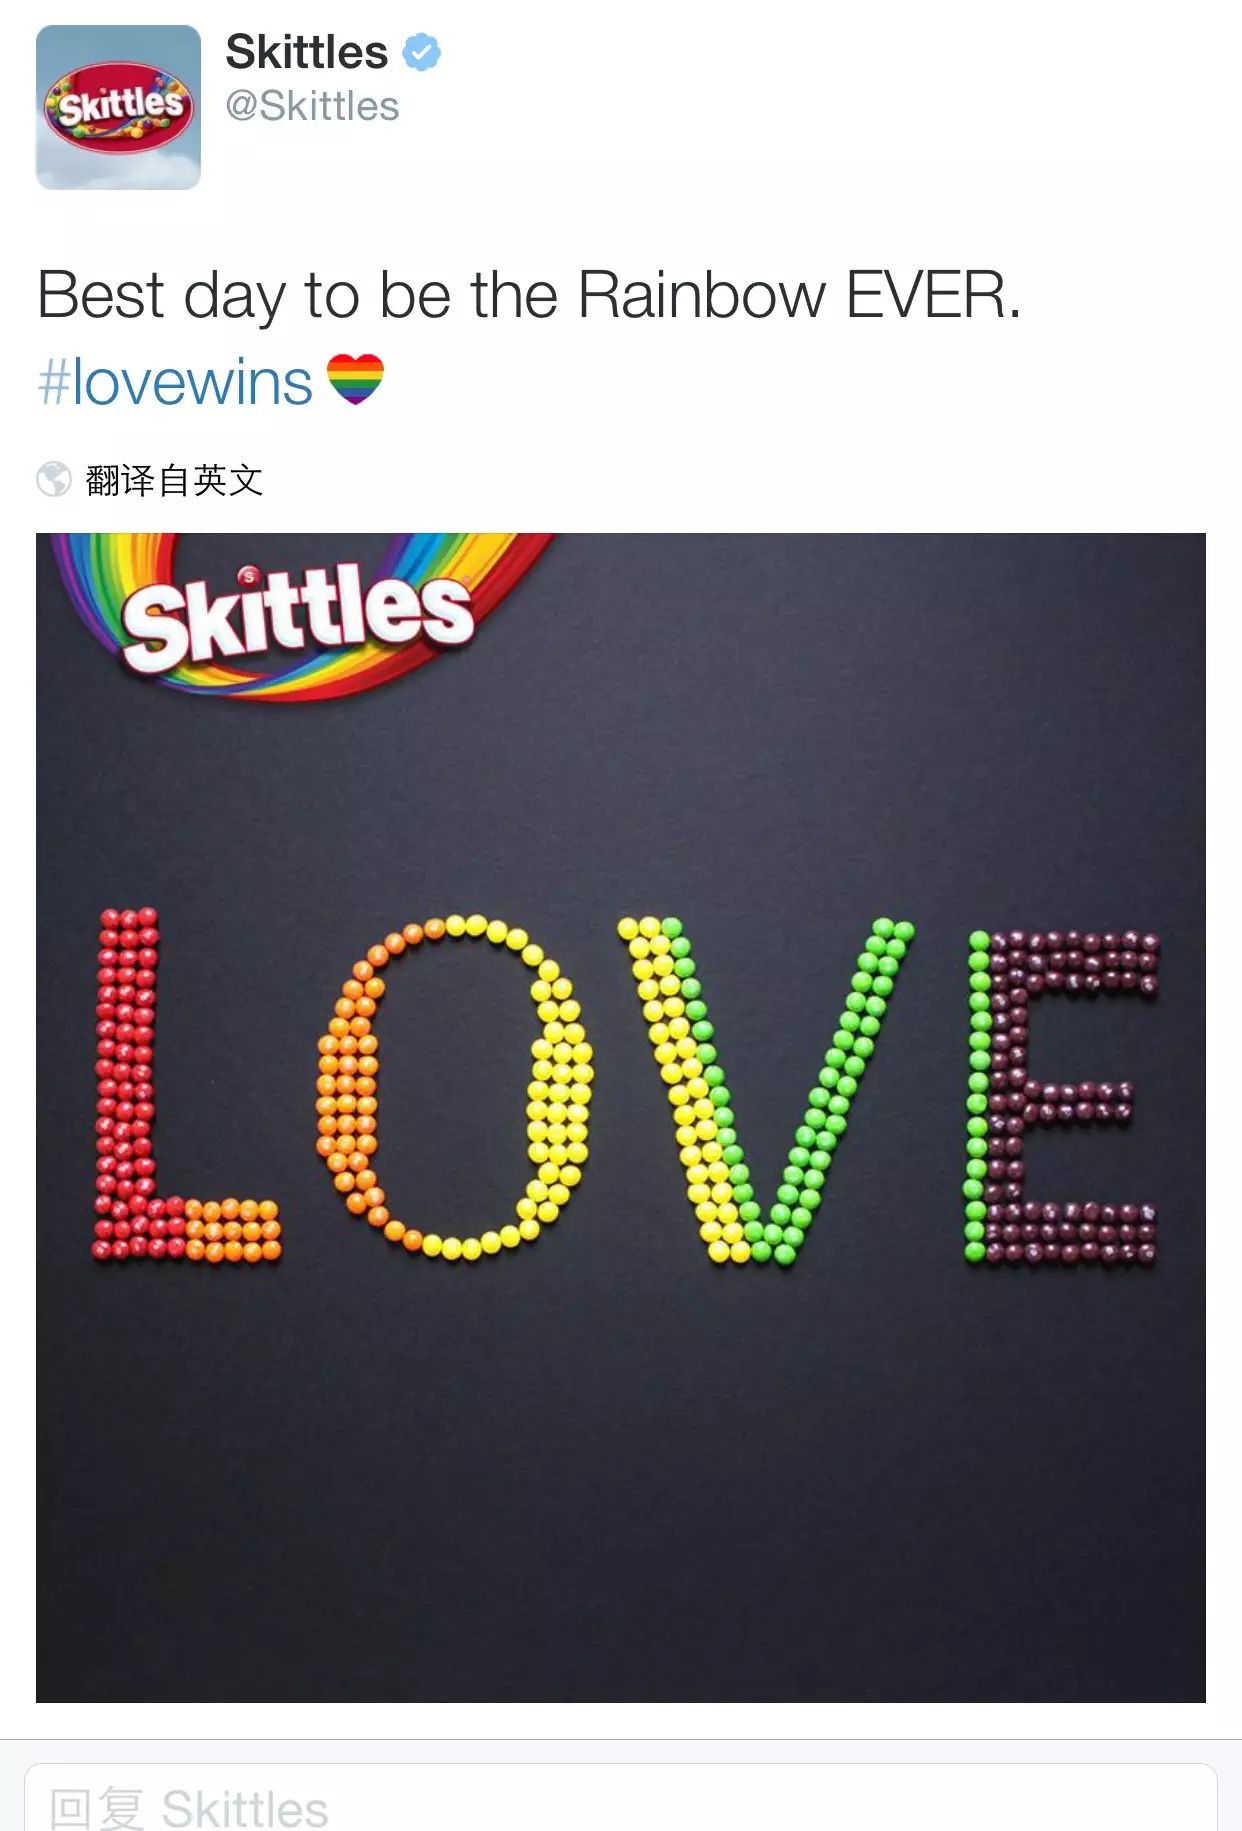This screenshot has height=1831, width=1242.
Task: Tap the Skittles rainbow logo in the photo
Action: click(297, 615)
